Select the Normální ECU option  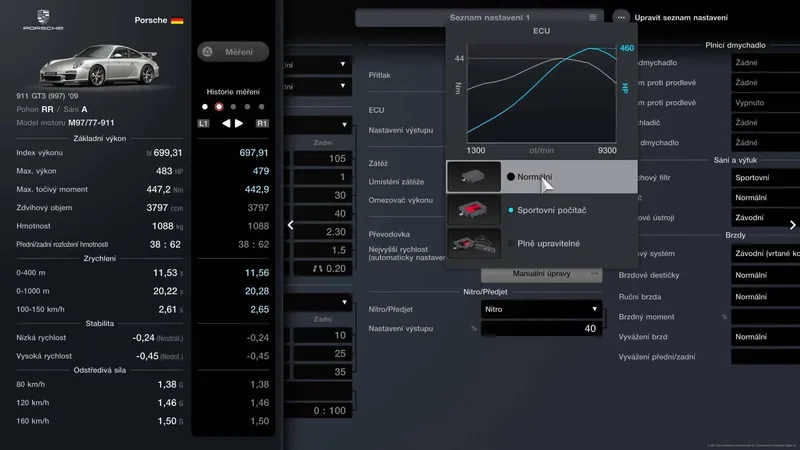click(542, 177)
